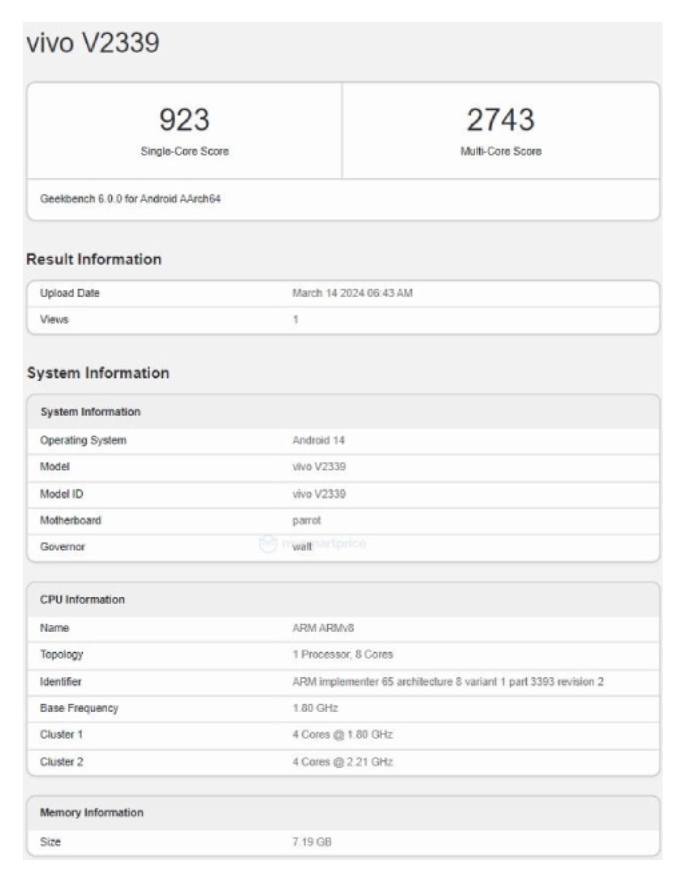Click the 'Result Information' heading
This screenshot has height=877, width=679.
point(94,260)
